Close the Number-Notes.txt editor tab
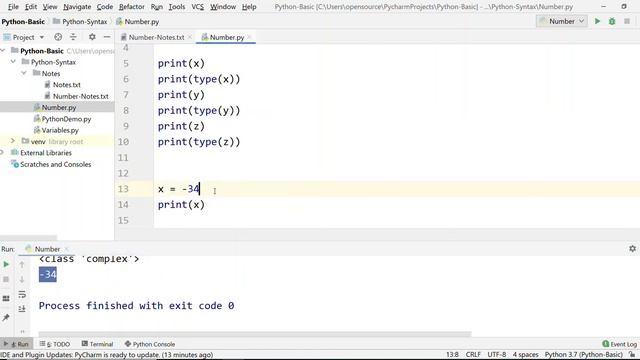Image resolution: width=640 pixels, height=360 pixels. (190, 37)
